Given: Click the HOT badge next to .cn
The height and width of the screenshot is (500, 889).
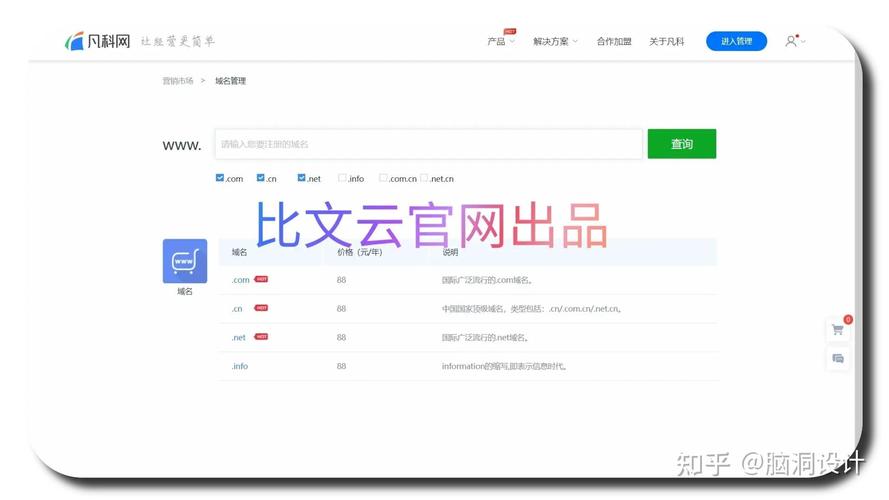Looking at the screenshot, I should tap(261, 308).
